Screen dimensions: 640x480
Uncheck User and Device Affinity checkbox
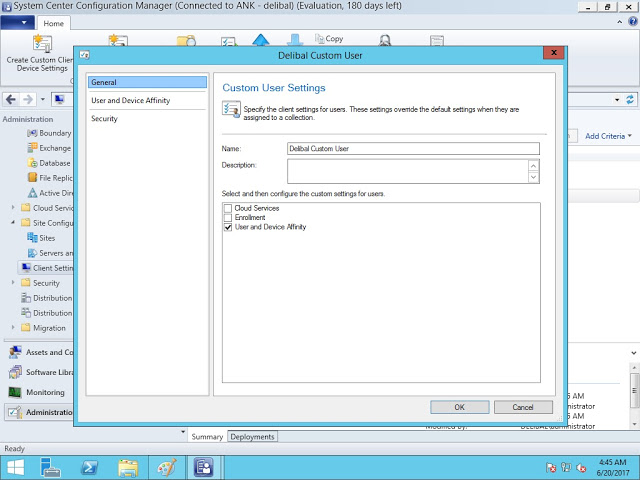228,227
